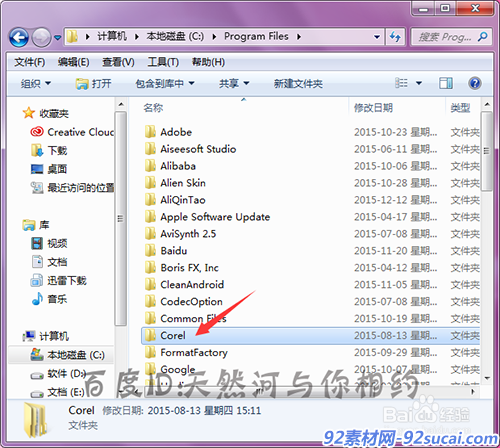Select 下载 in favorites

49,150
